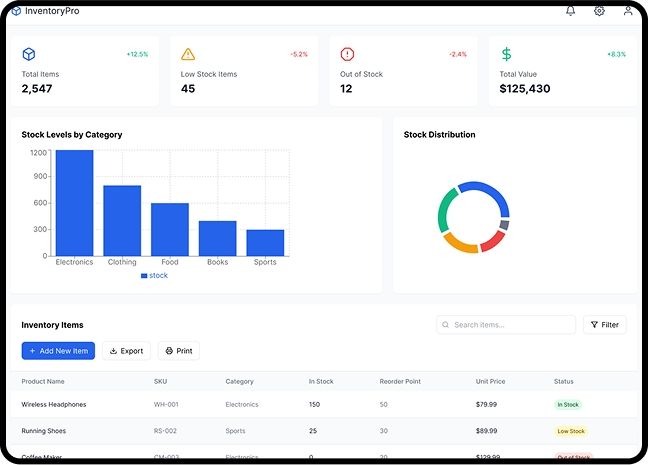The width and height of the screenshot is (648, 465).
Task: Click the InventoryPro cube logo icon
Action: [16, 11]
